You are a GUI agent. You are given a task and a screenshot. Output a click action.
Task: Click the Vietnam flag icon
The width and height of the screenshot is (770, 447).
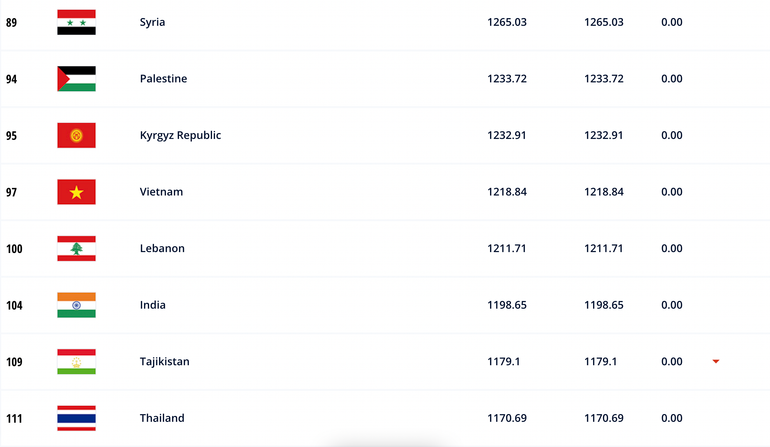[x=76, y=192]
